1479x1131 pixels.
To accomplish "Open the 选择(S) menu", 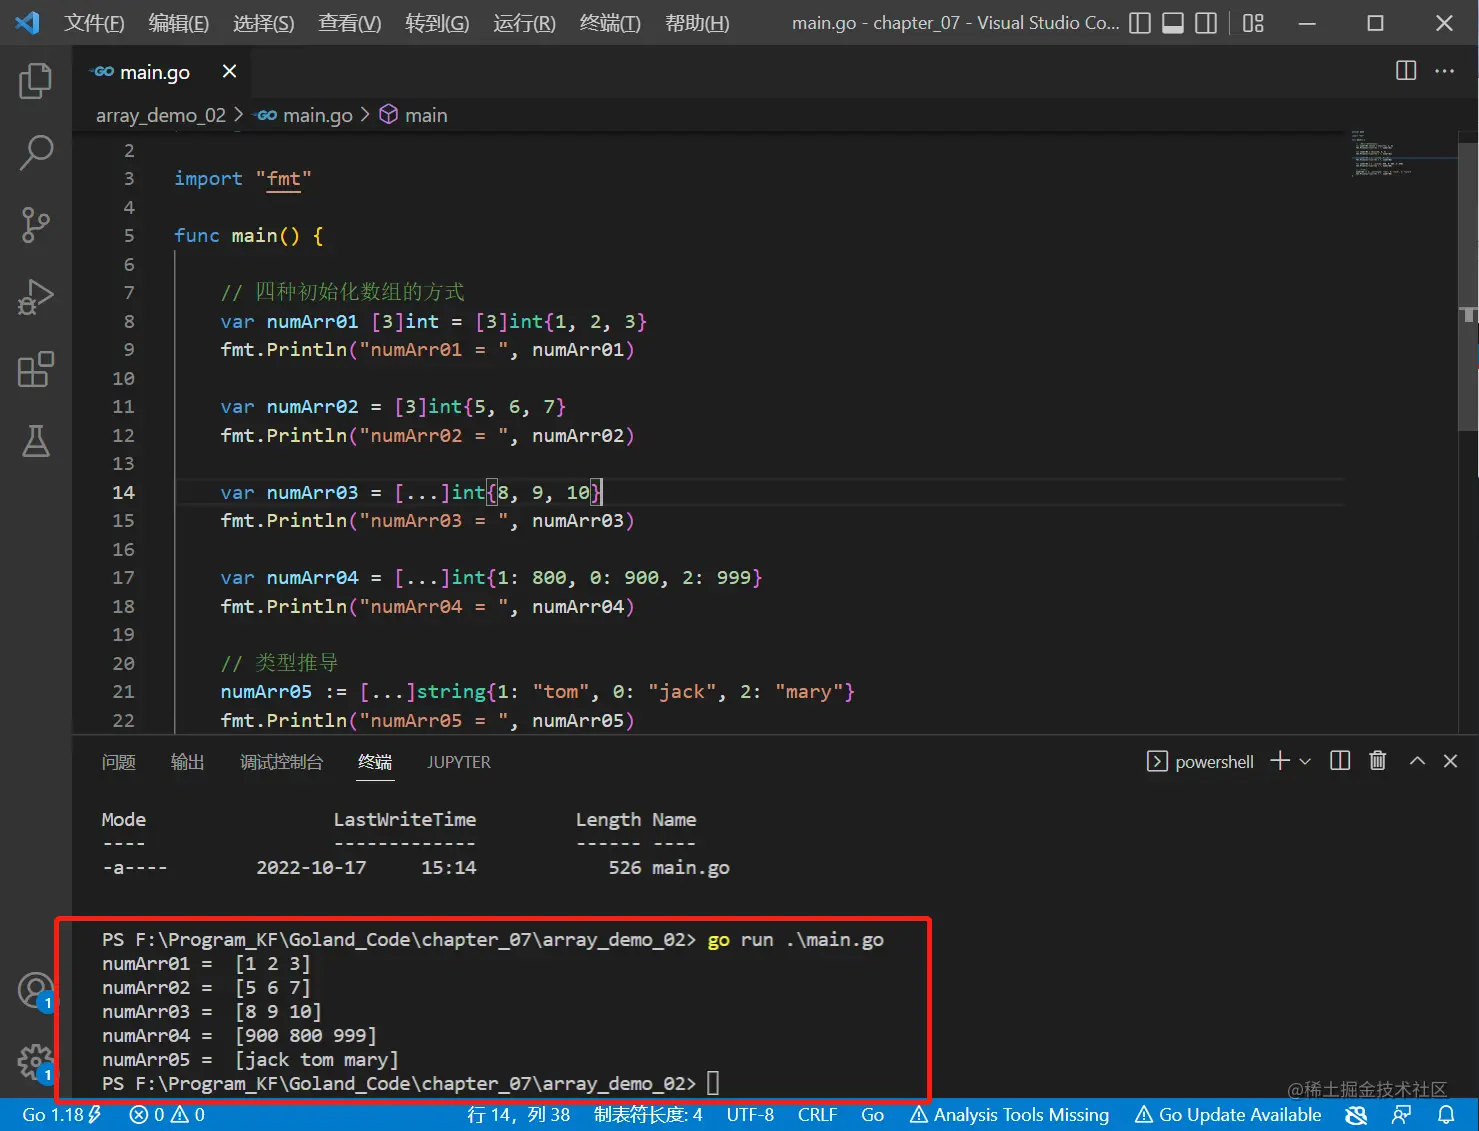I will [x=263, y=23].
